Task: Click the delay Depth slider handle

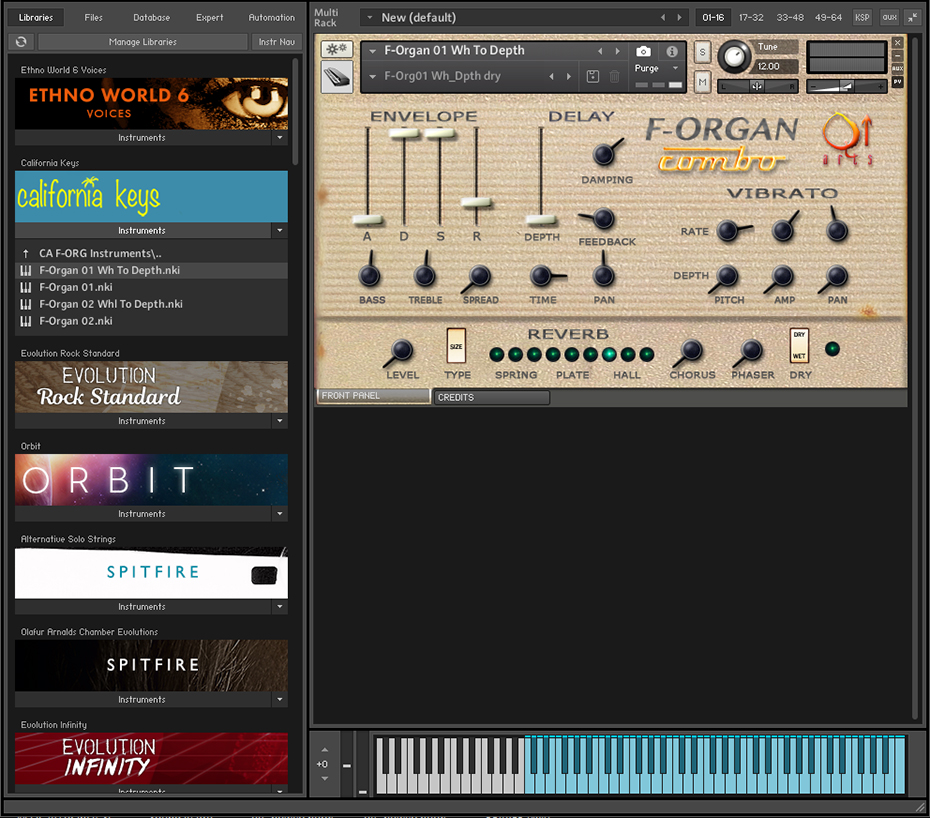Action: 540,220
